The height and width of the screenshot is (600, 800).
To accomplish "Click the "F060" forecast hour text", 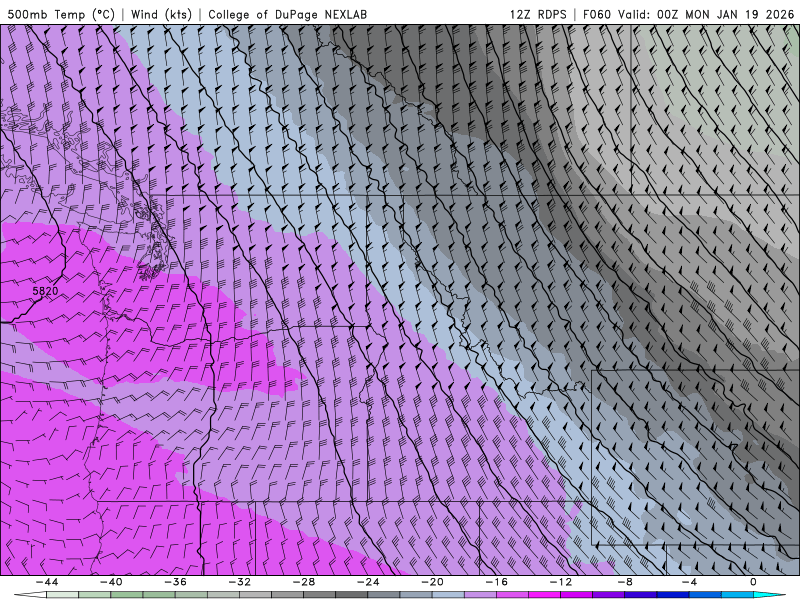I will pyautogui.click(x=596, y=14).
